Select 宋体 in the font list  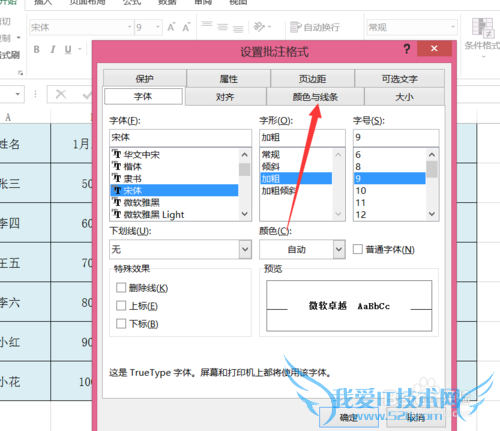pyautogui.click(x=174, y=190)
